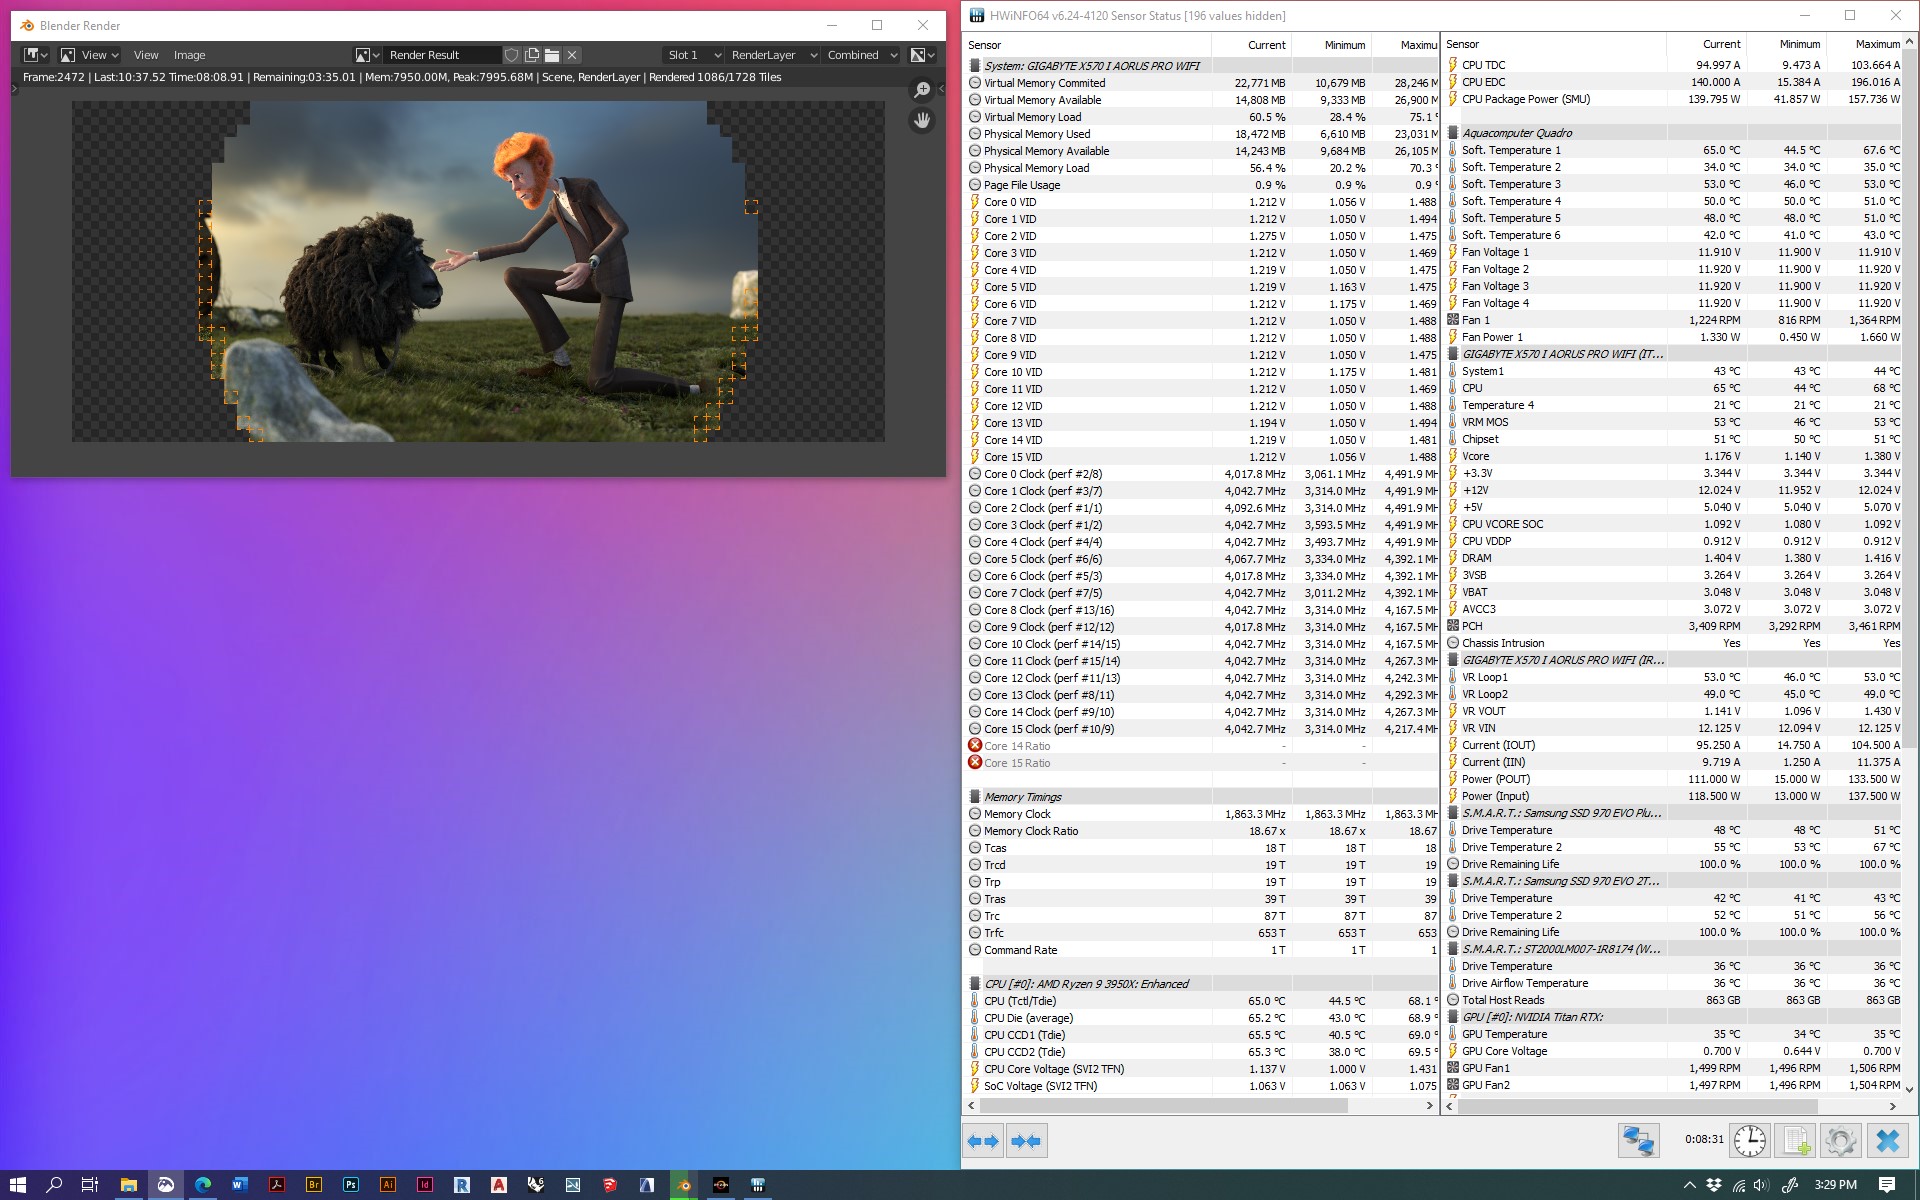Click the Render Result image name field

pos(440,55)
